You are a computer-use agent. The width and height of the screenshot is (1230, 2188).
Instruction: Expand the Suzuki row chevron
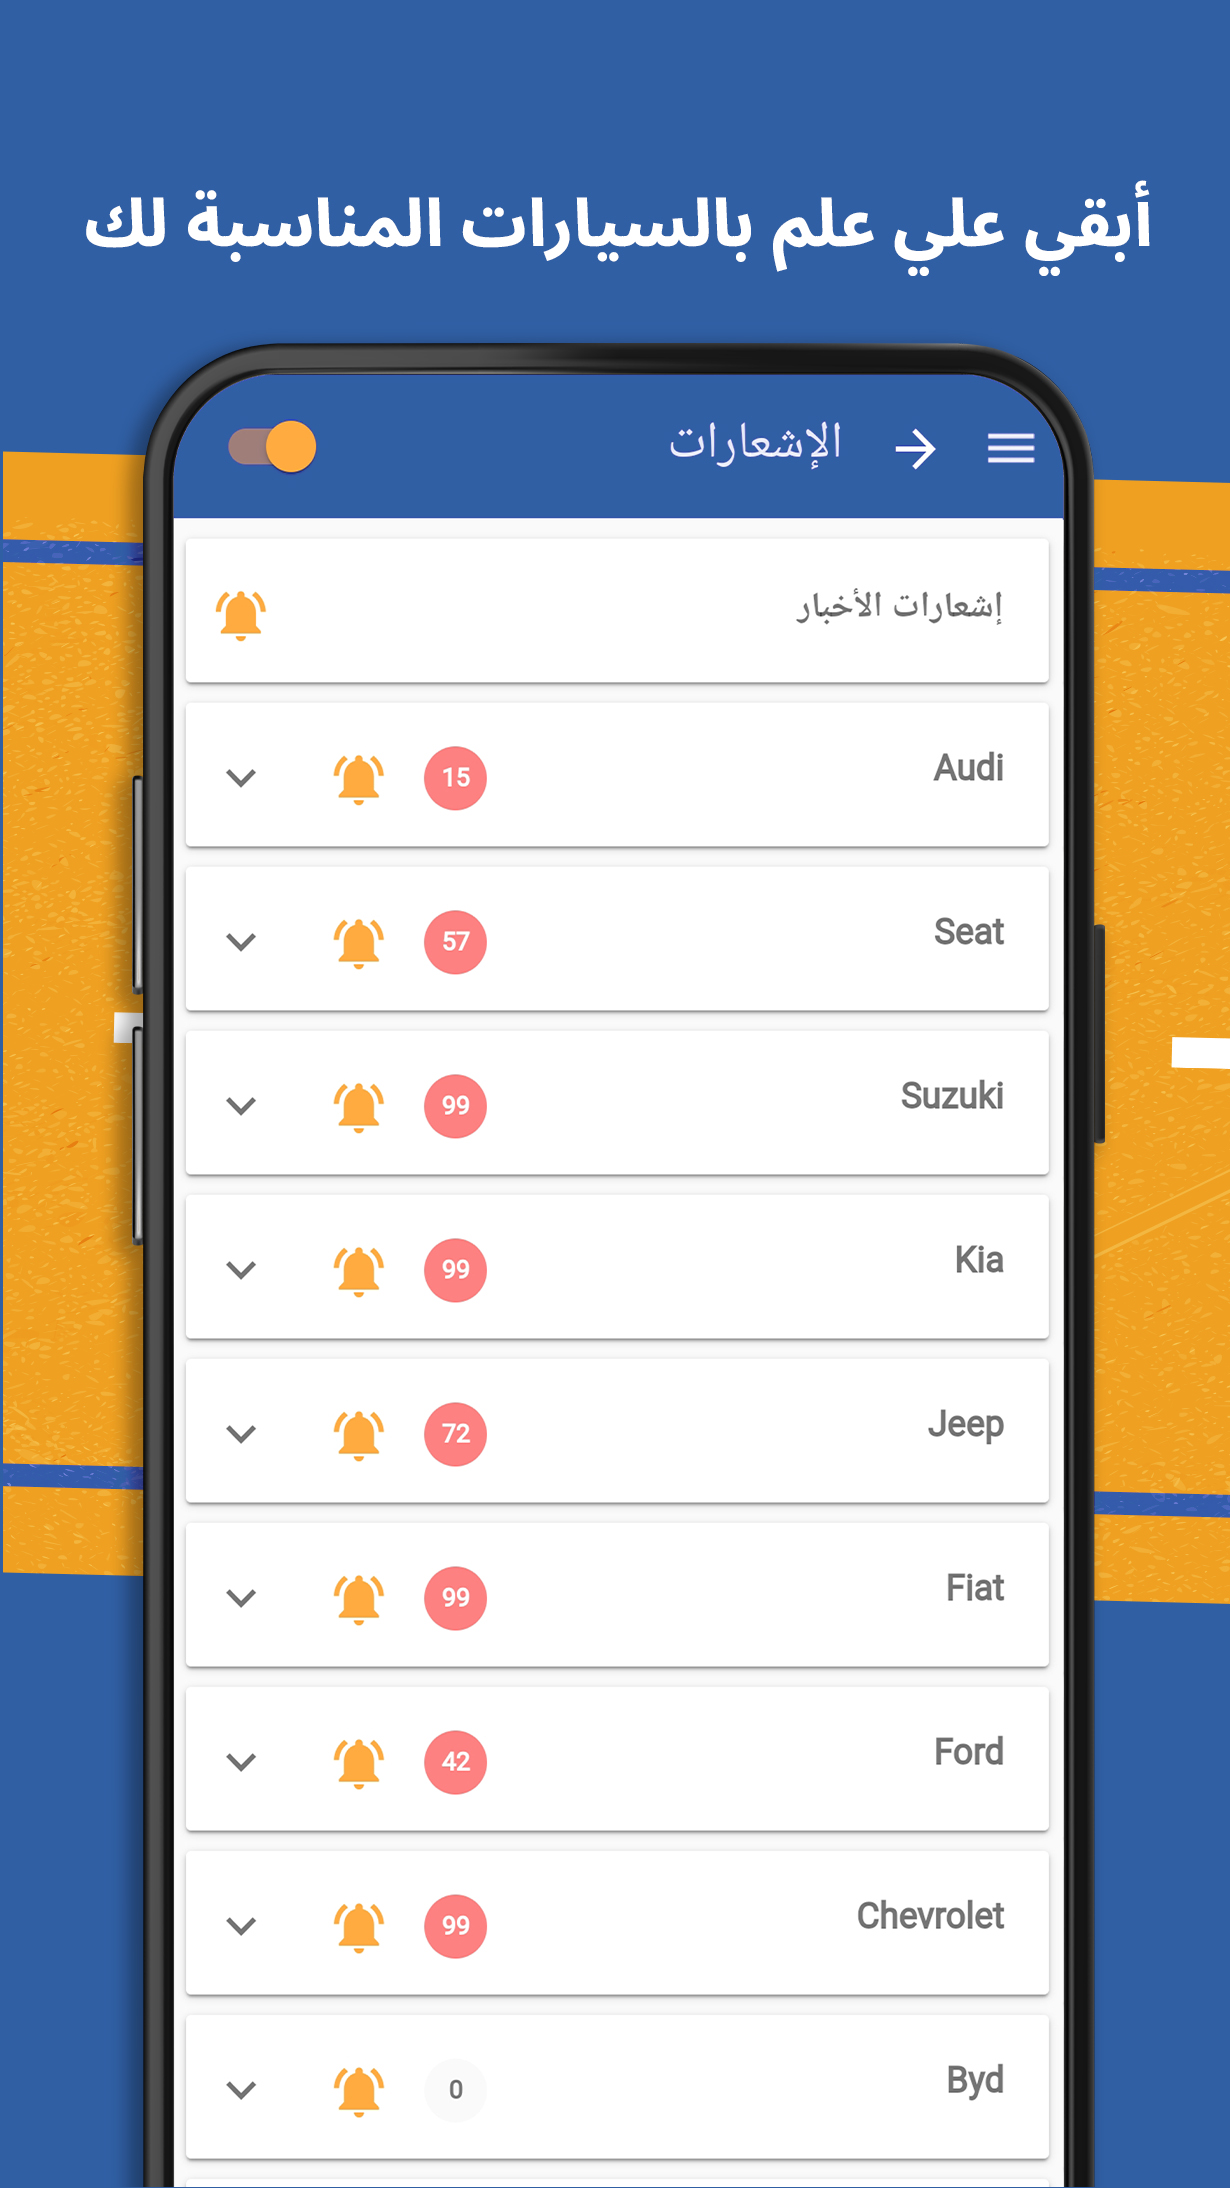[x=241, y=1106]
